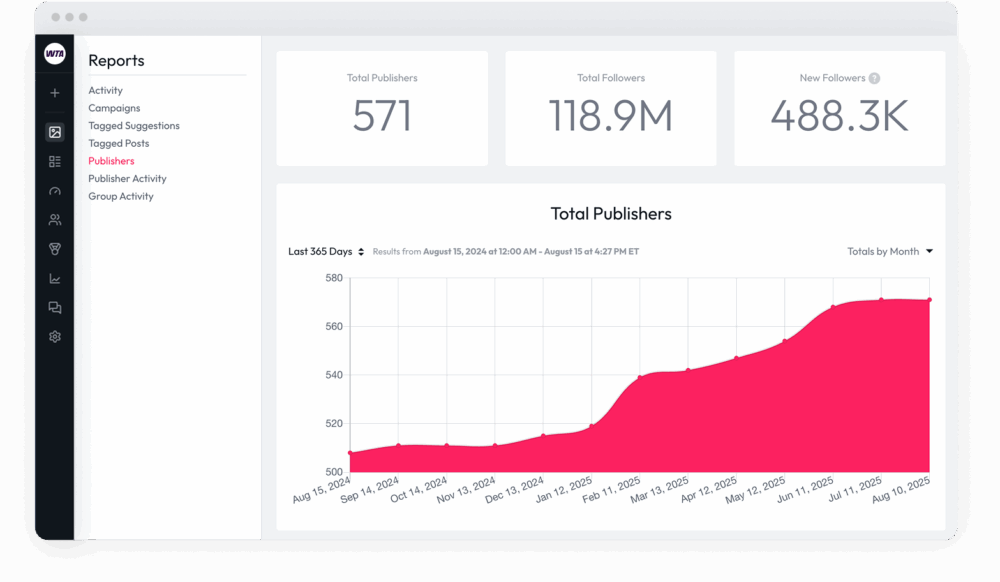Open the list layout sidebar icon
1000x582 pixels.
(x=55, y=161)
